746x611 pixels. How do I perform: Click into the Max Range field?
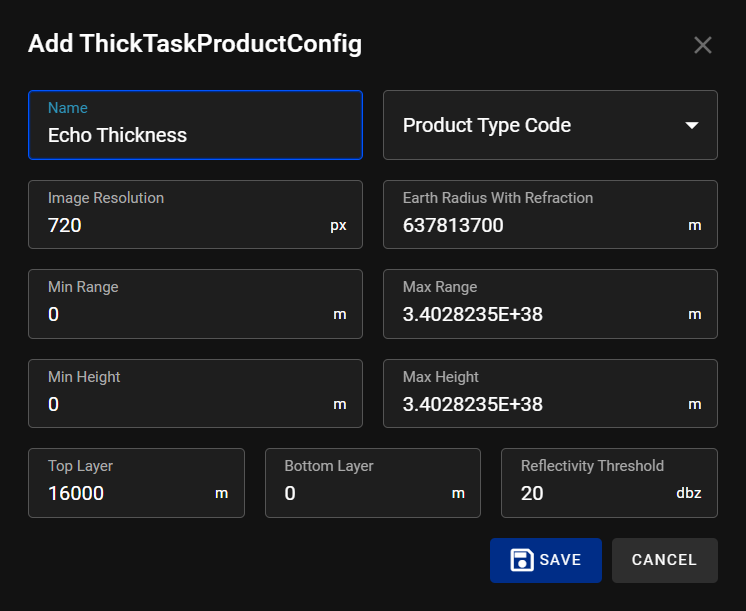pos(535,315)
